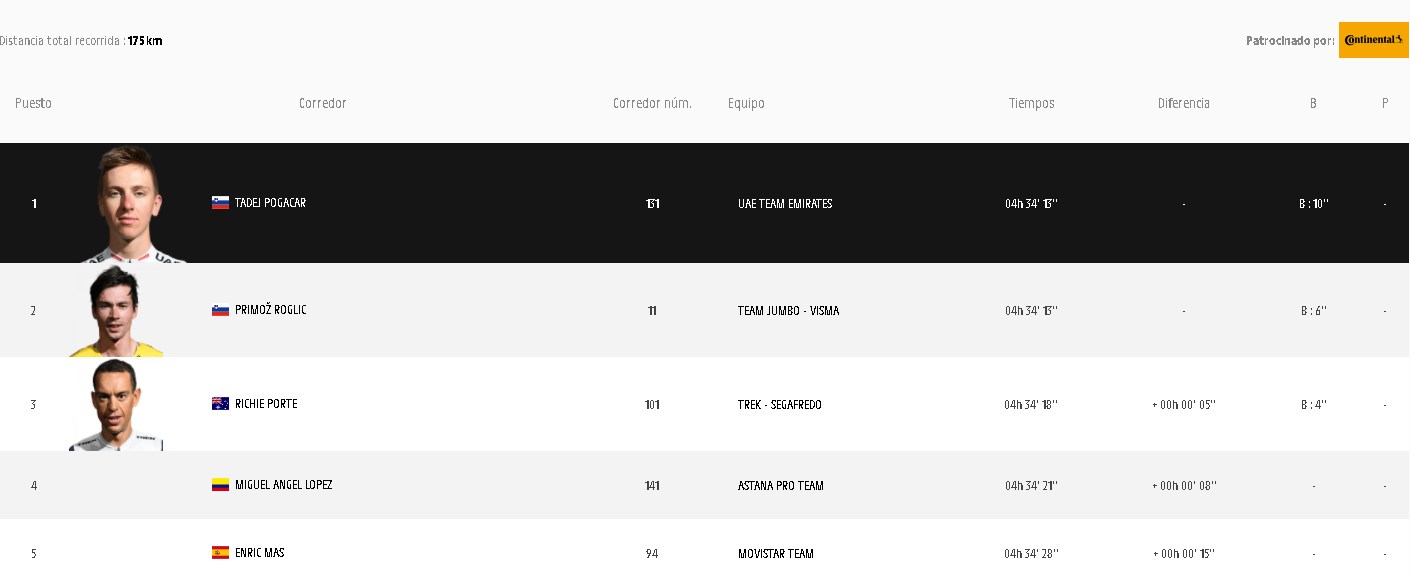Select the Richie Porte name link
The height and width of the screenshot is (578, 1410).
click(x=266, y=404)
